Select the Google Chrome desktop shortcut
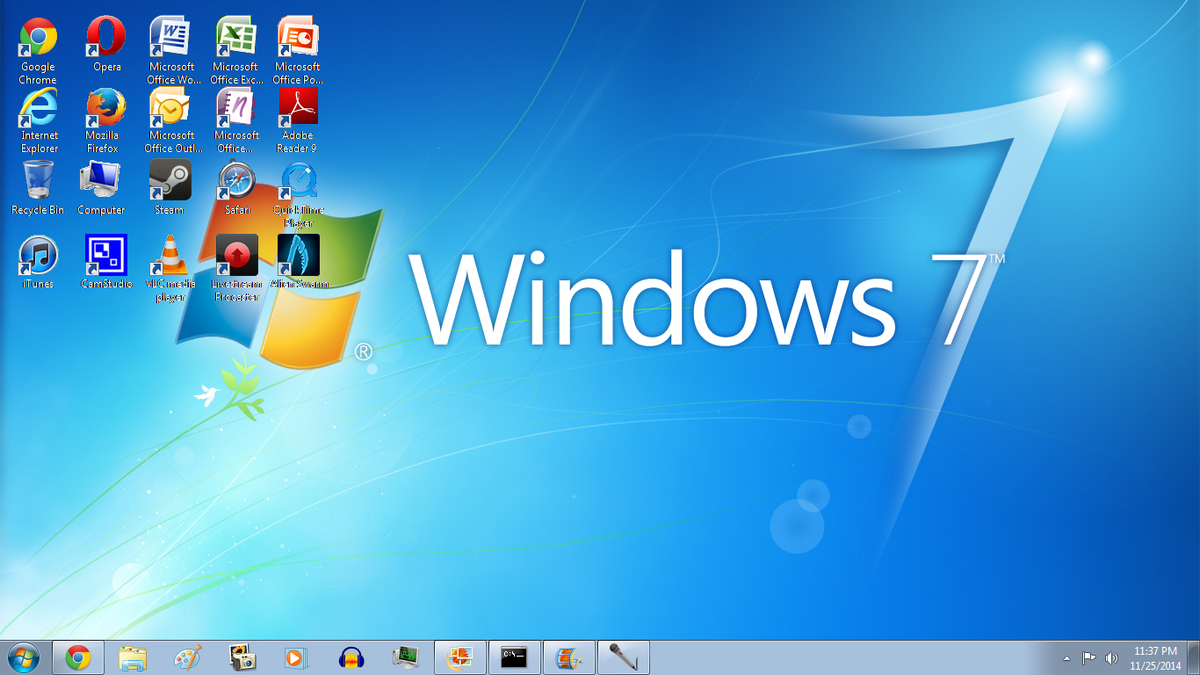The image size is (1200, 675). click(38, 50)
